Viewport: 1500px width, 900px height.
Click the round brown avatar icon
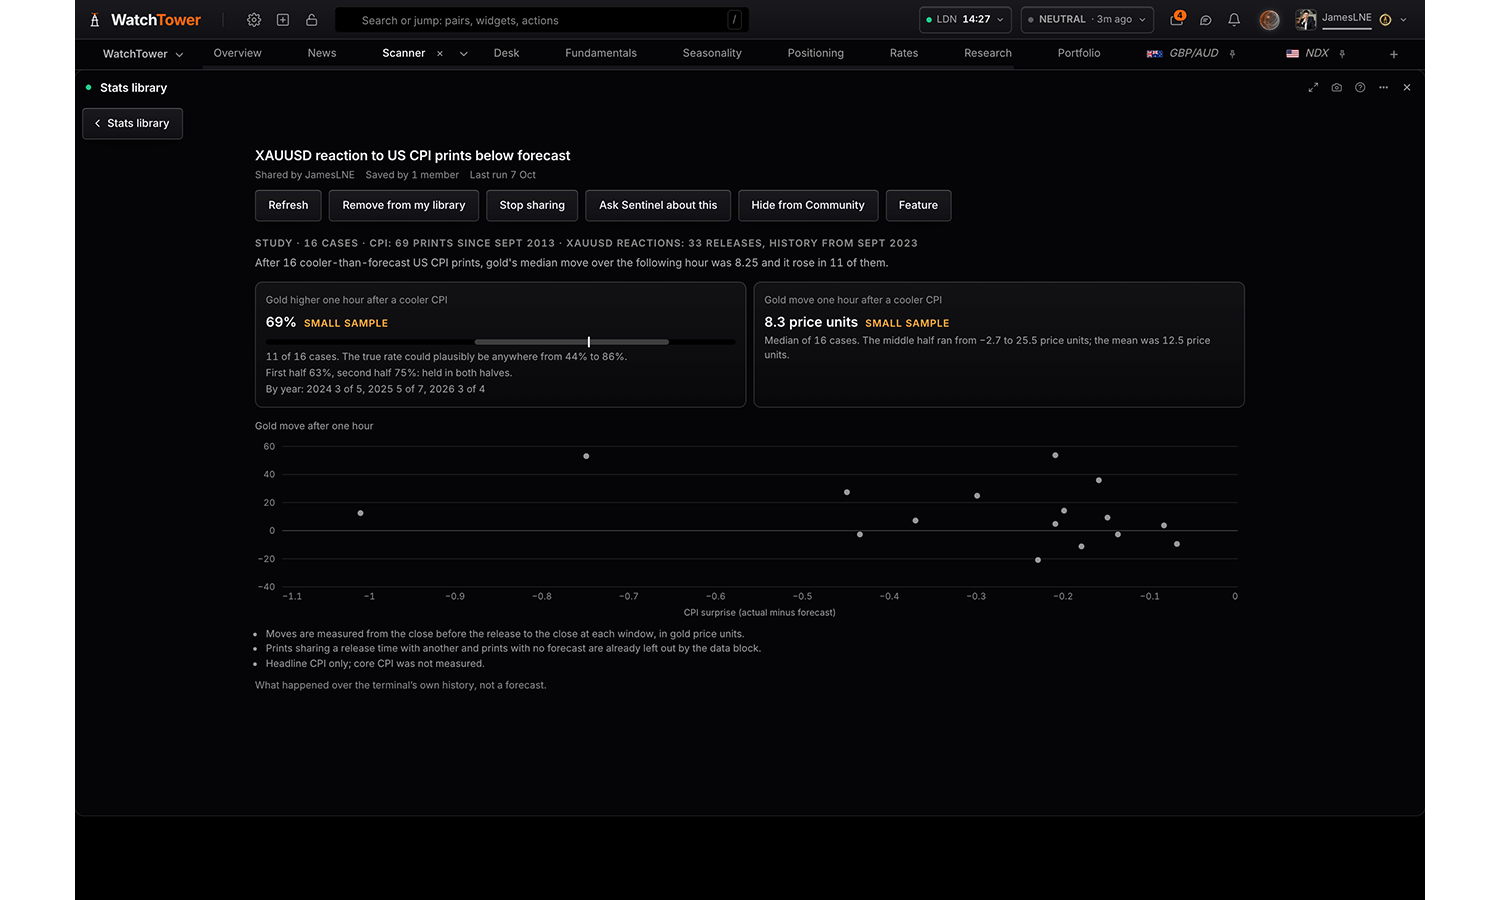[x=1269, y=20]
